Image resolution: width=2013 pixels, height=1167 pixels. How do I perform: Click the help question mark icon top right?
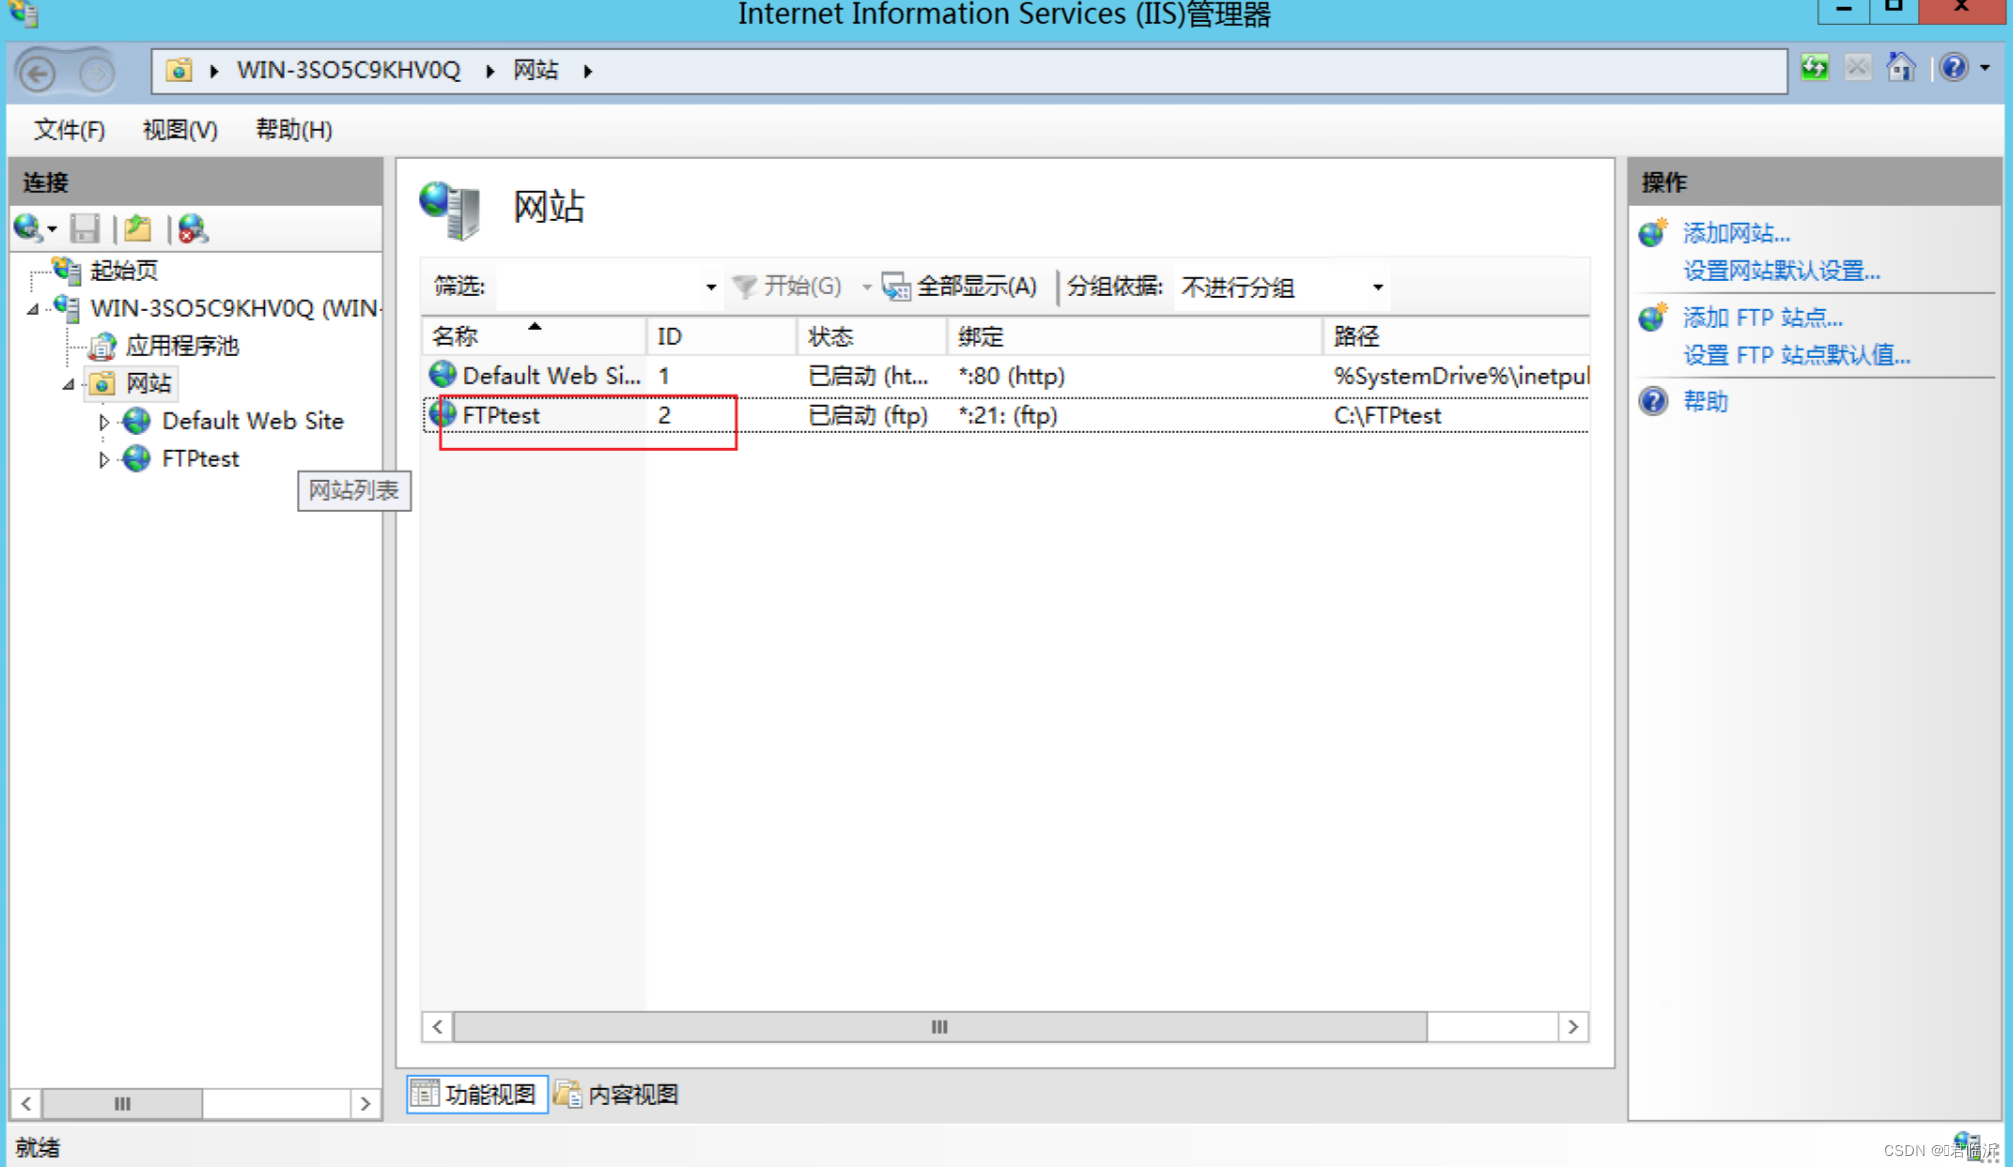point(1953,68)
